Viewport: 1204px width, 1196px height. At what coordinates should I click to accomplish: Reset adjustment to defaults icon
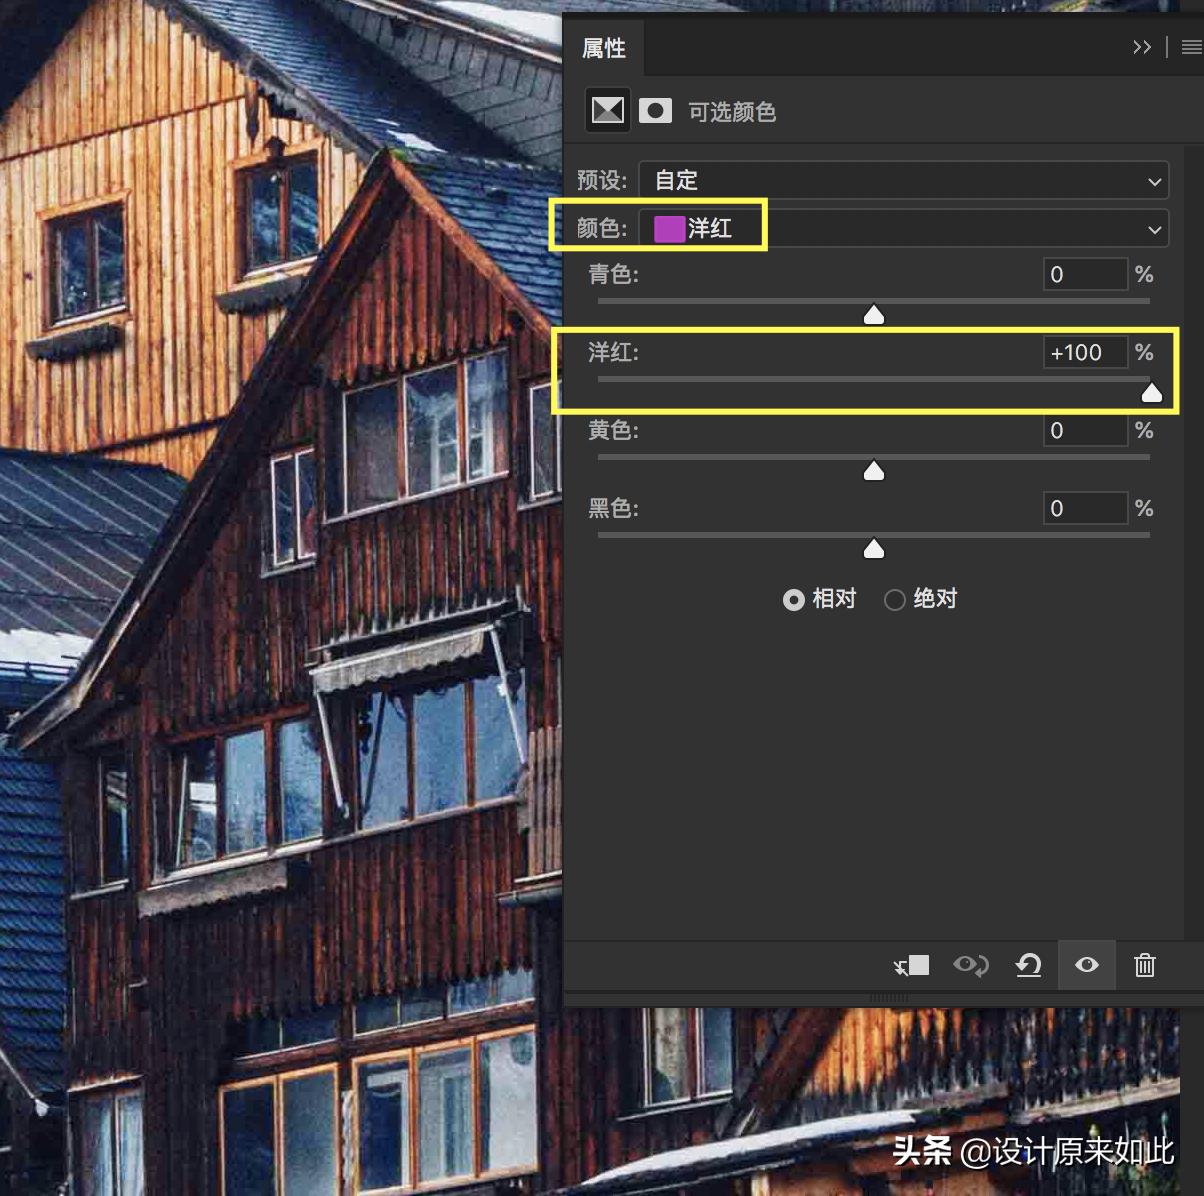(1028, 965)
